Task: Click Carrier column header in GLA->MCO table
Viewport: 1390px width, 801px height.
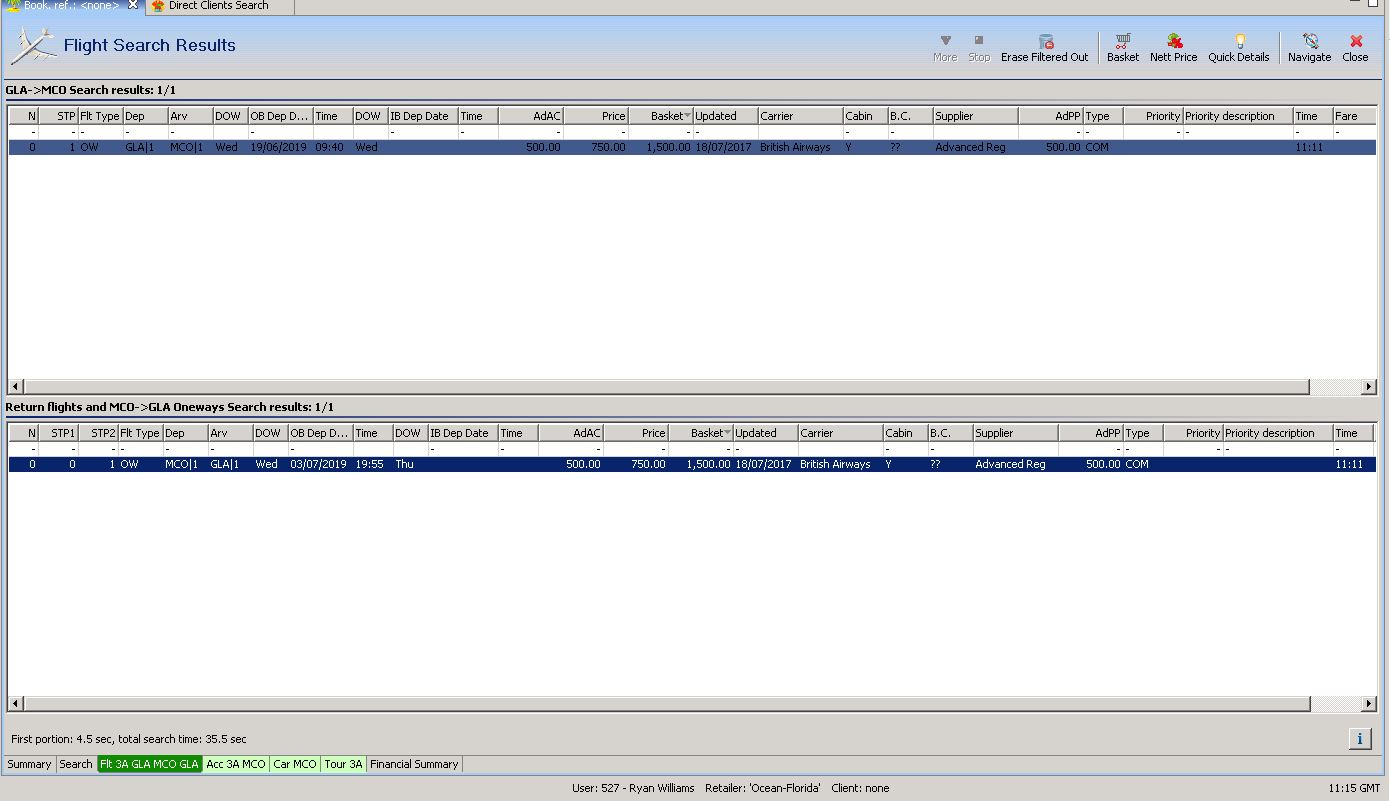Action: point(800,116)
